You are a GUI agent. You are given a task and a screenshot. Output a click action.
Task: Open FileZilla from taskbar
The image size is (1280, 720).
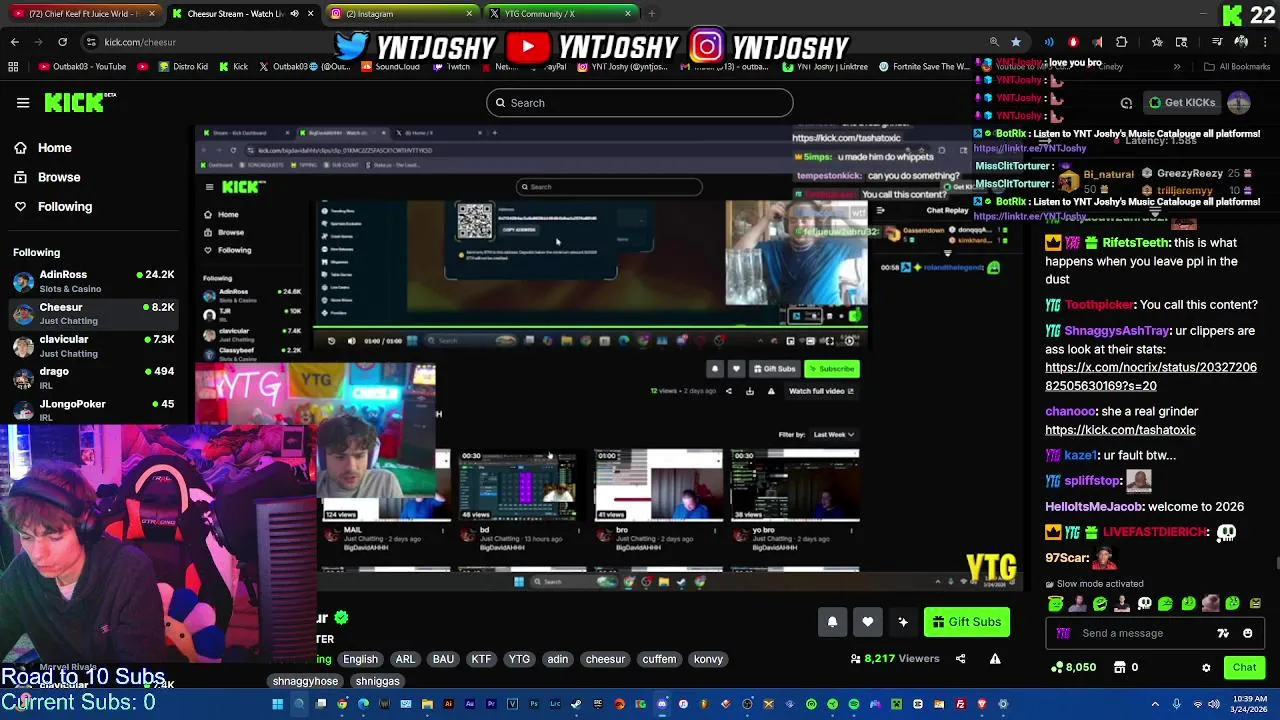(x=961, y=704)
